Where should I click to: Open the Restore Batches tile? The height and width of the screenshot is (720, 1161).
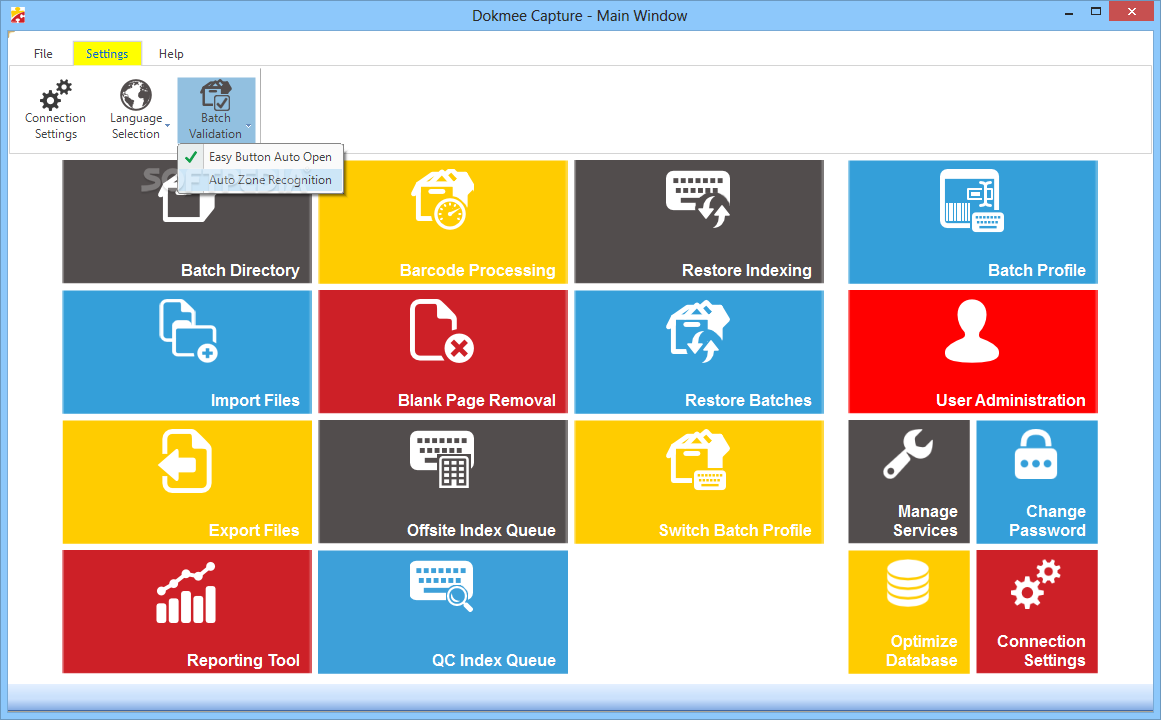pyautogui.click(x=699, y=352)
